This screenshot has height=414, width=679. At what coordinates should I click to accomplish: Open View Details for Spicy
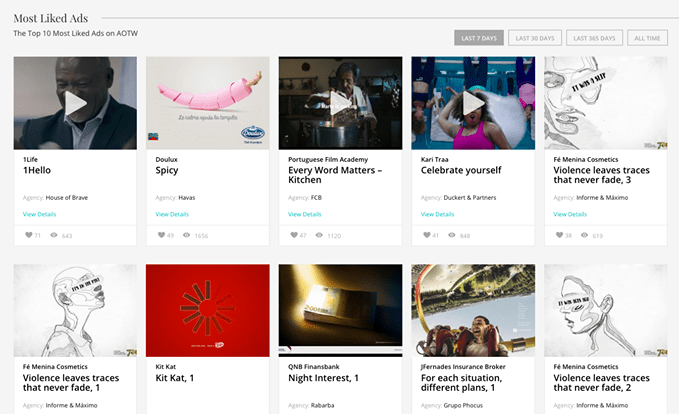(172, 214)
